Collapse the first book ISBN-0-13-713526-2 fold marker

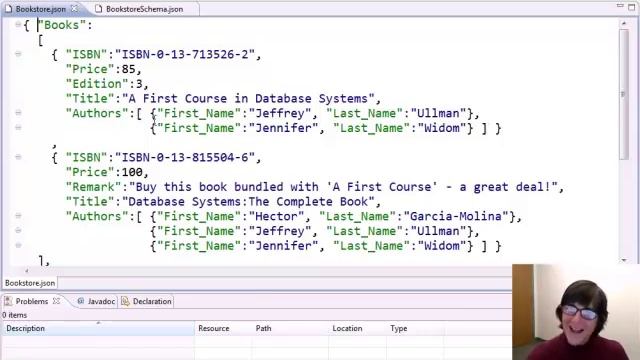(x=18, y=54)
